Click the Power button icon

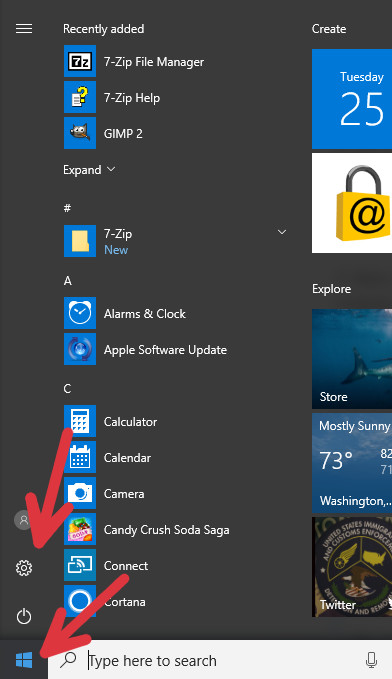point(24,616)
